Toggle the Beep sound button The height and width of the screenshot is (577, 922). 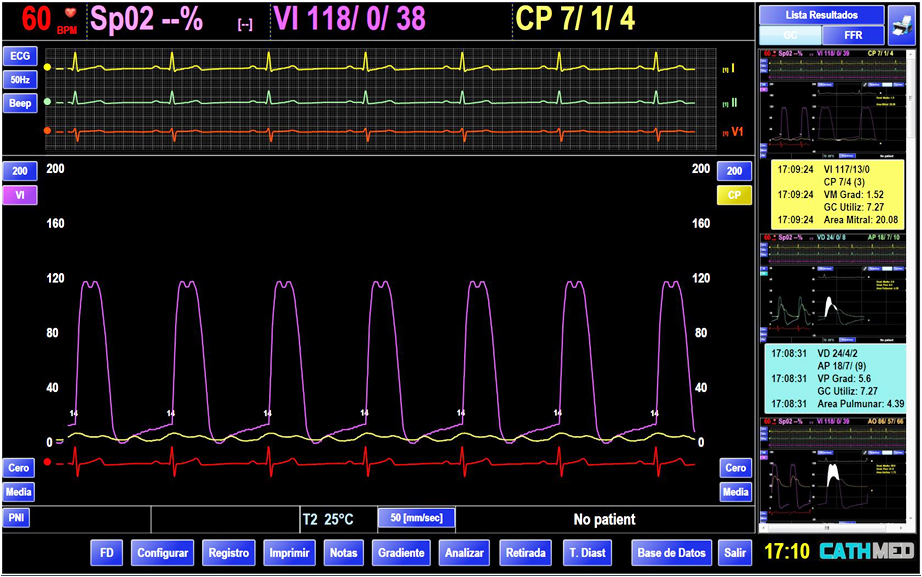[20, 103]
